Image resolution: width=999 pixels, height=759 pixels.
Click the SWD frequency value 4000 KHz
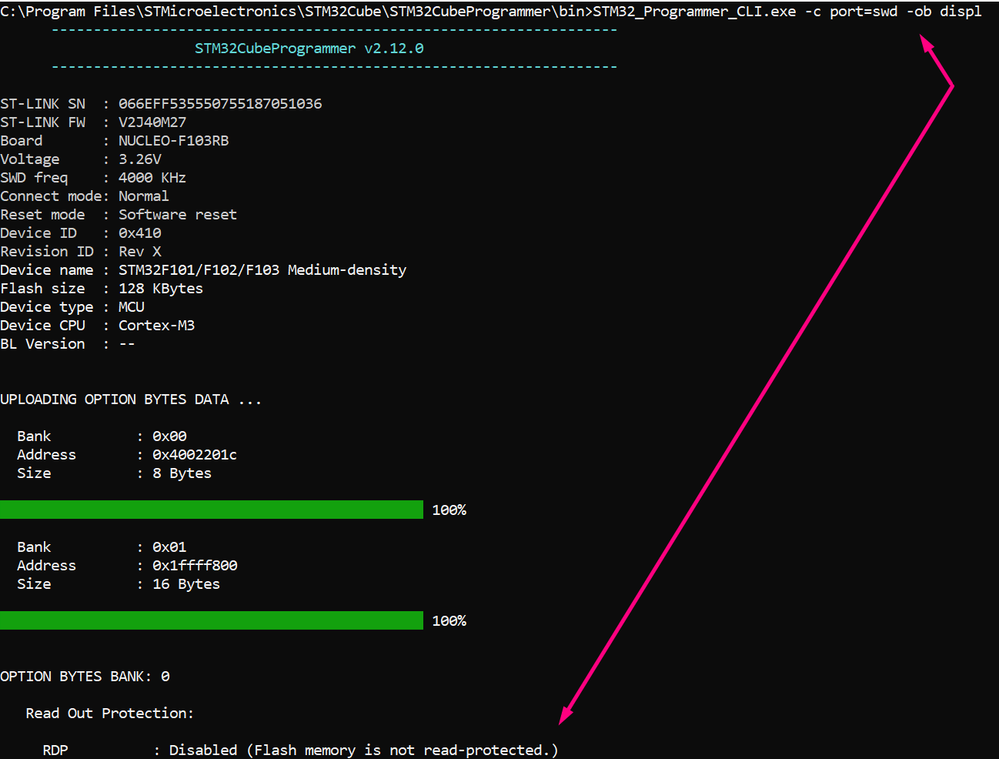click(x=152, y=178)
